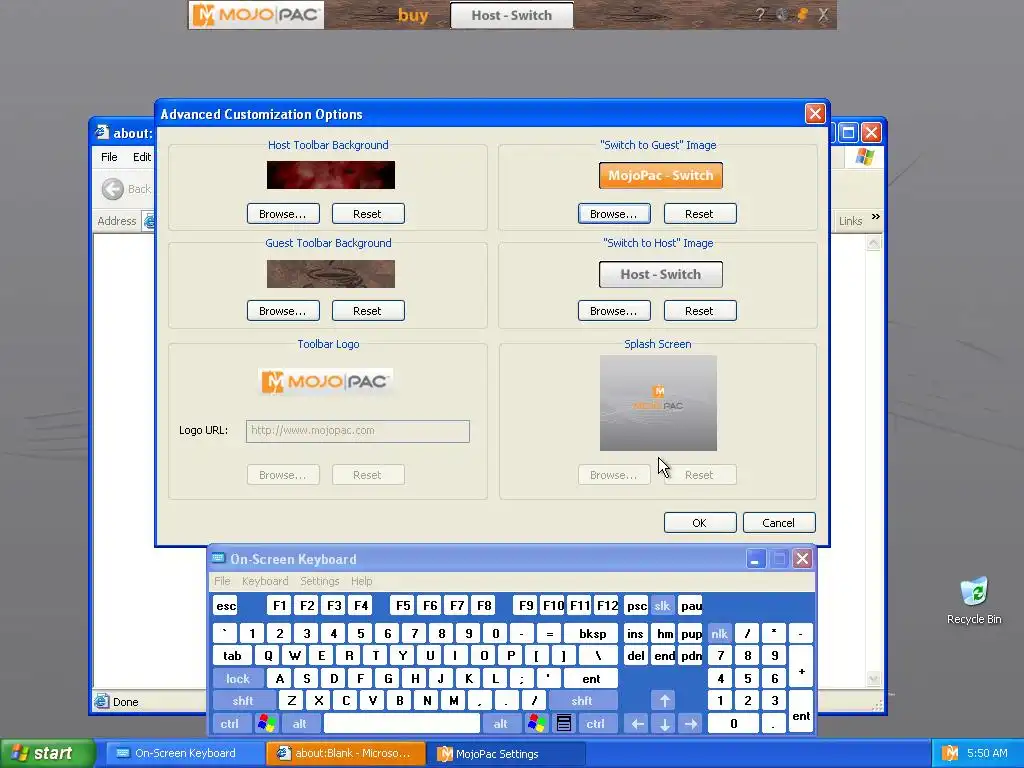
Task: Click the F5 key on On-Screen Keyboard
Action: point(403,606)
